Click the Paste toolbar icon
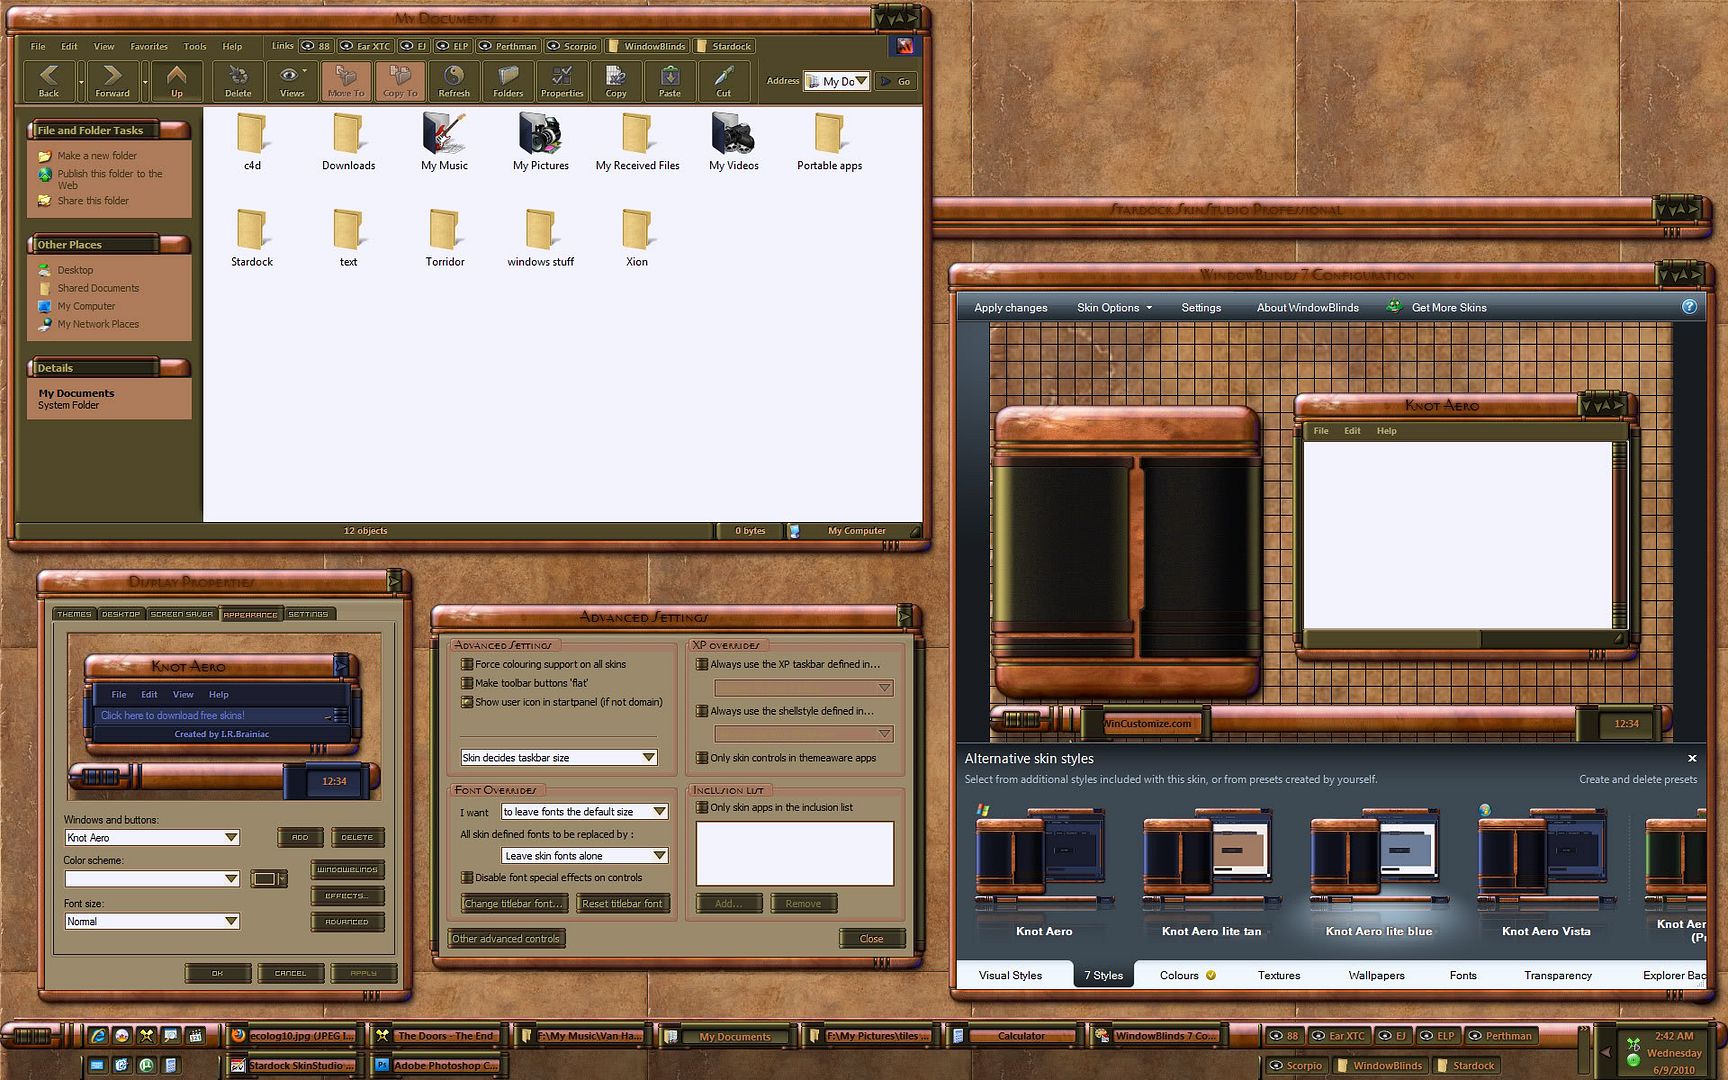Viewport: 1728px width, 1080px height. (670, 80)
